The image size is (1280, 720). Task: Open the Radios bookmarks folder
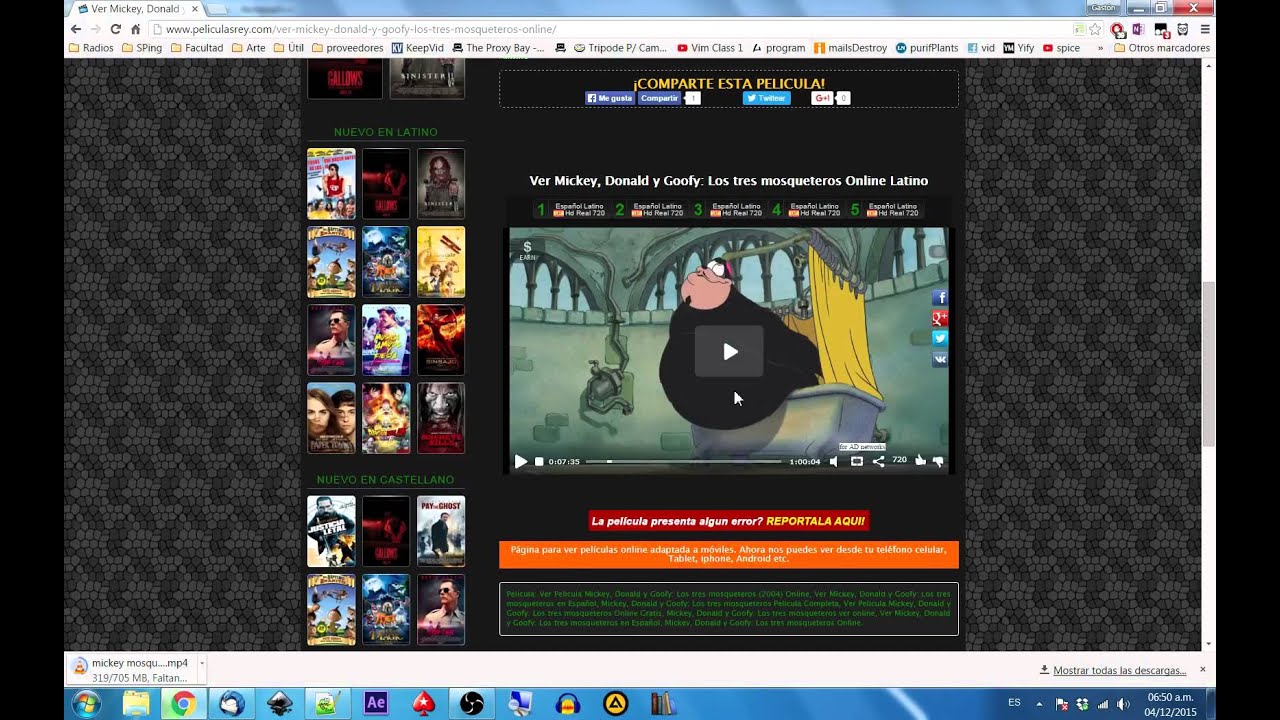point(91,47)
